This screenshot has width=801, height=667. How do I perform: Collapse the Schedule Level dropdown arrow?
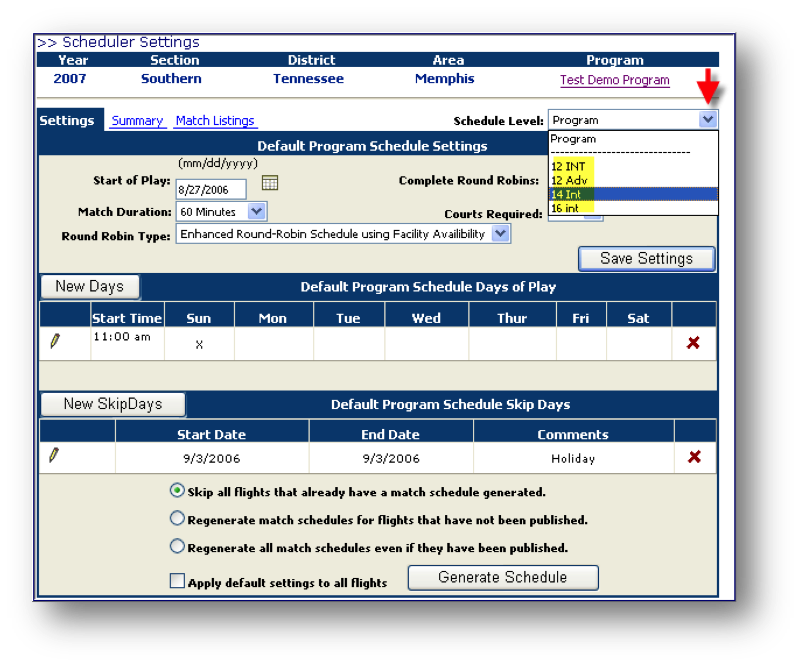click(708, 120)
